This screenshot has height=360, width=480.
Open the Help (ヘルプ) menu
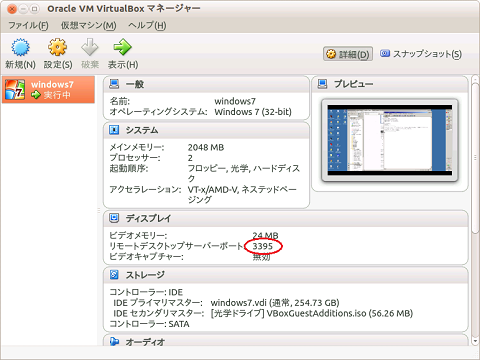(x=147, y=25)
